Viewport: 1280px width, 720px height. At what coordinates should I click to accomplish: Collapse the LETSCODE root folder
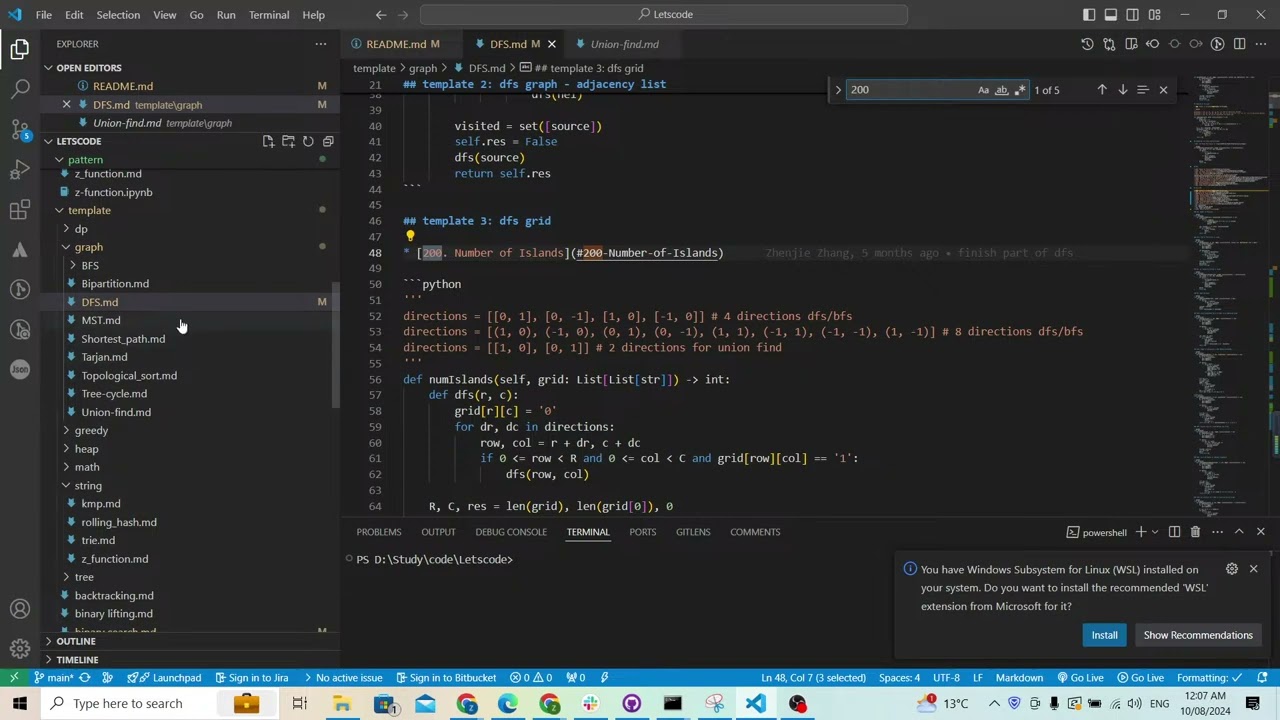(x=78, y=141)
